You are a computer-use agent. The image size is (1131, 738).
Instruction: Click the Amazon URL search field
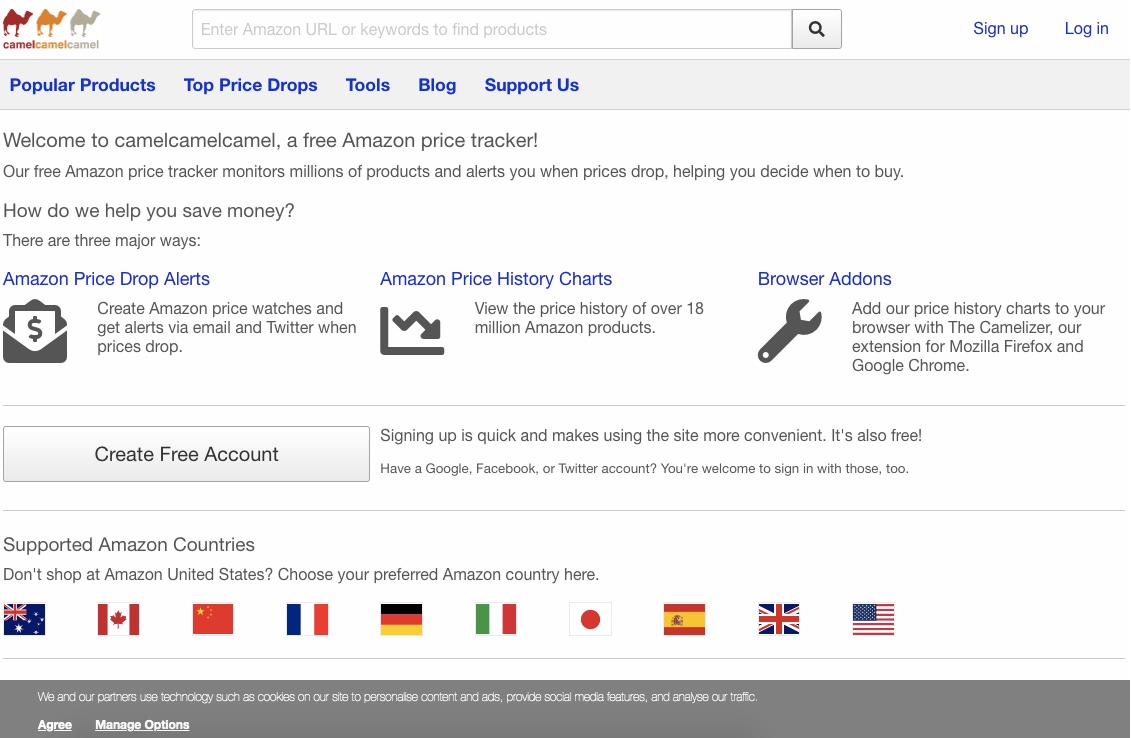point(492,29)
